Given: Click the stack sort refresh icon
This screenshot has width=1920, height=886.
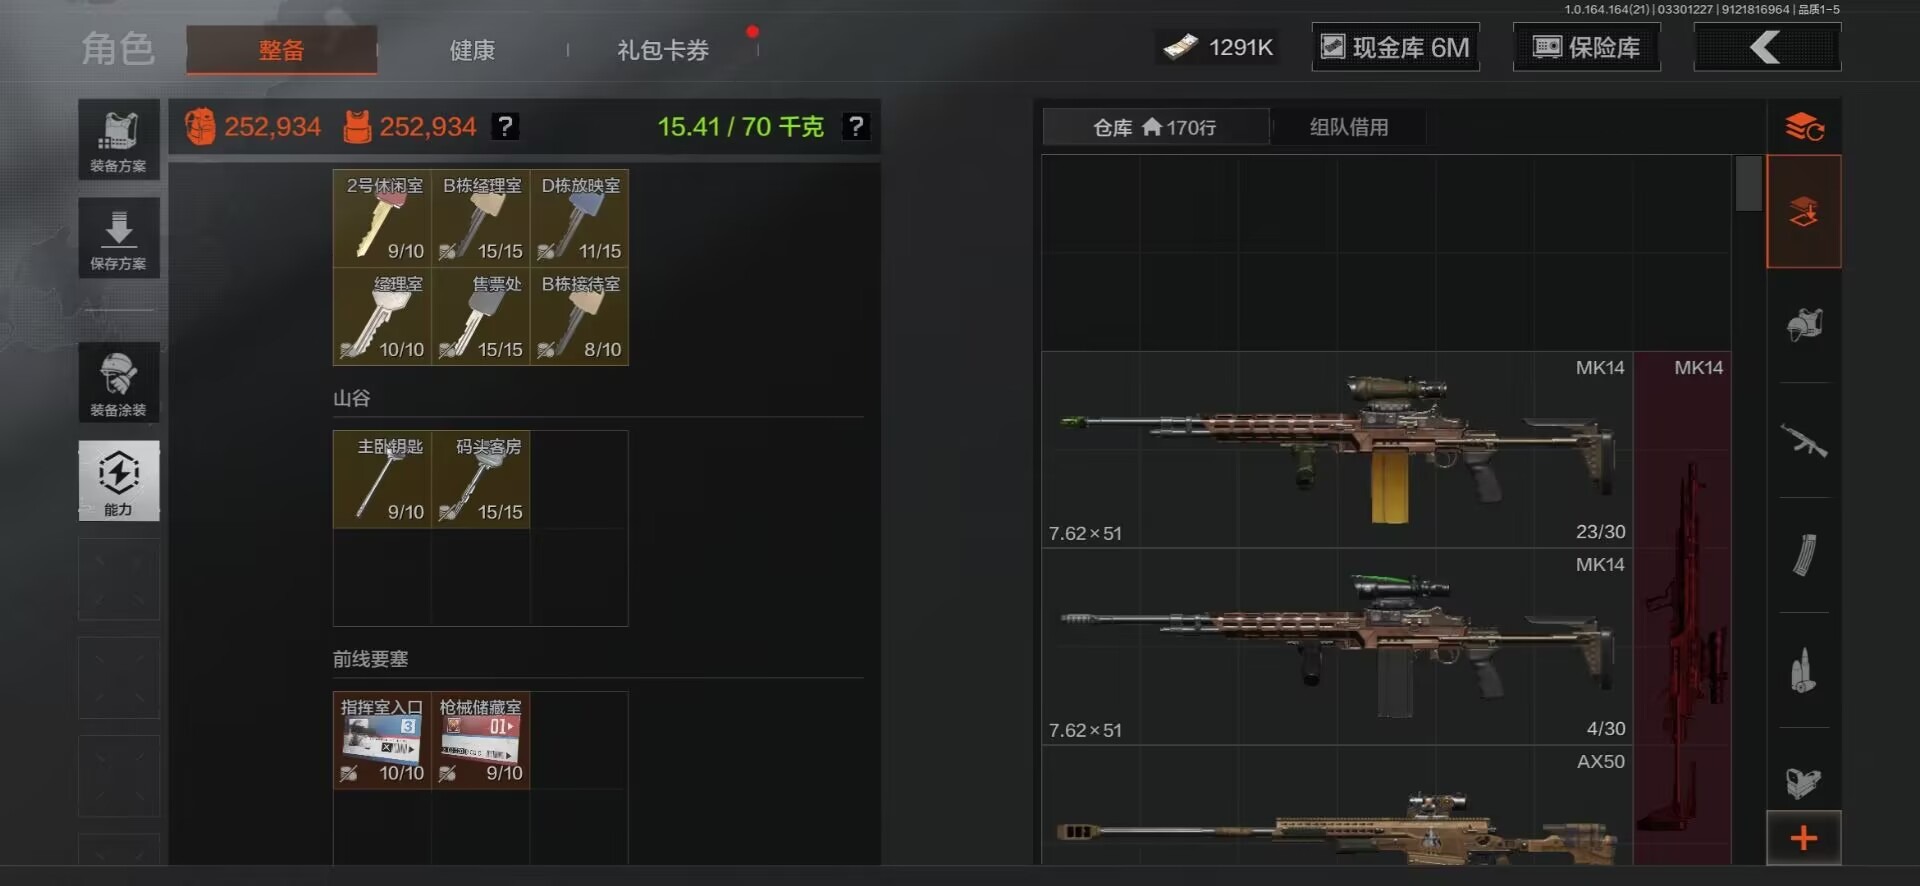Looking at the screenshot, I should [1804, 127].
